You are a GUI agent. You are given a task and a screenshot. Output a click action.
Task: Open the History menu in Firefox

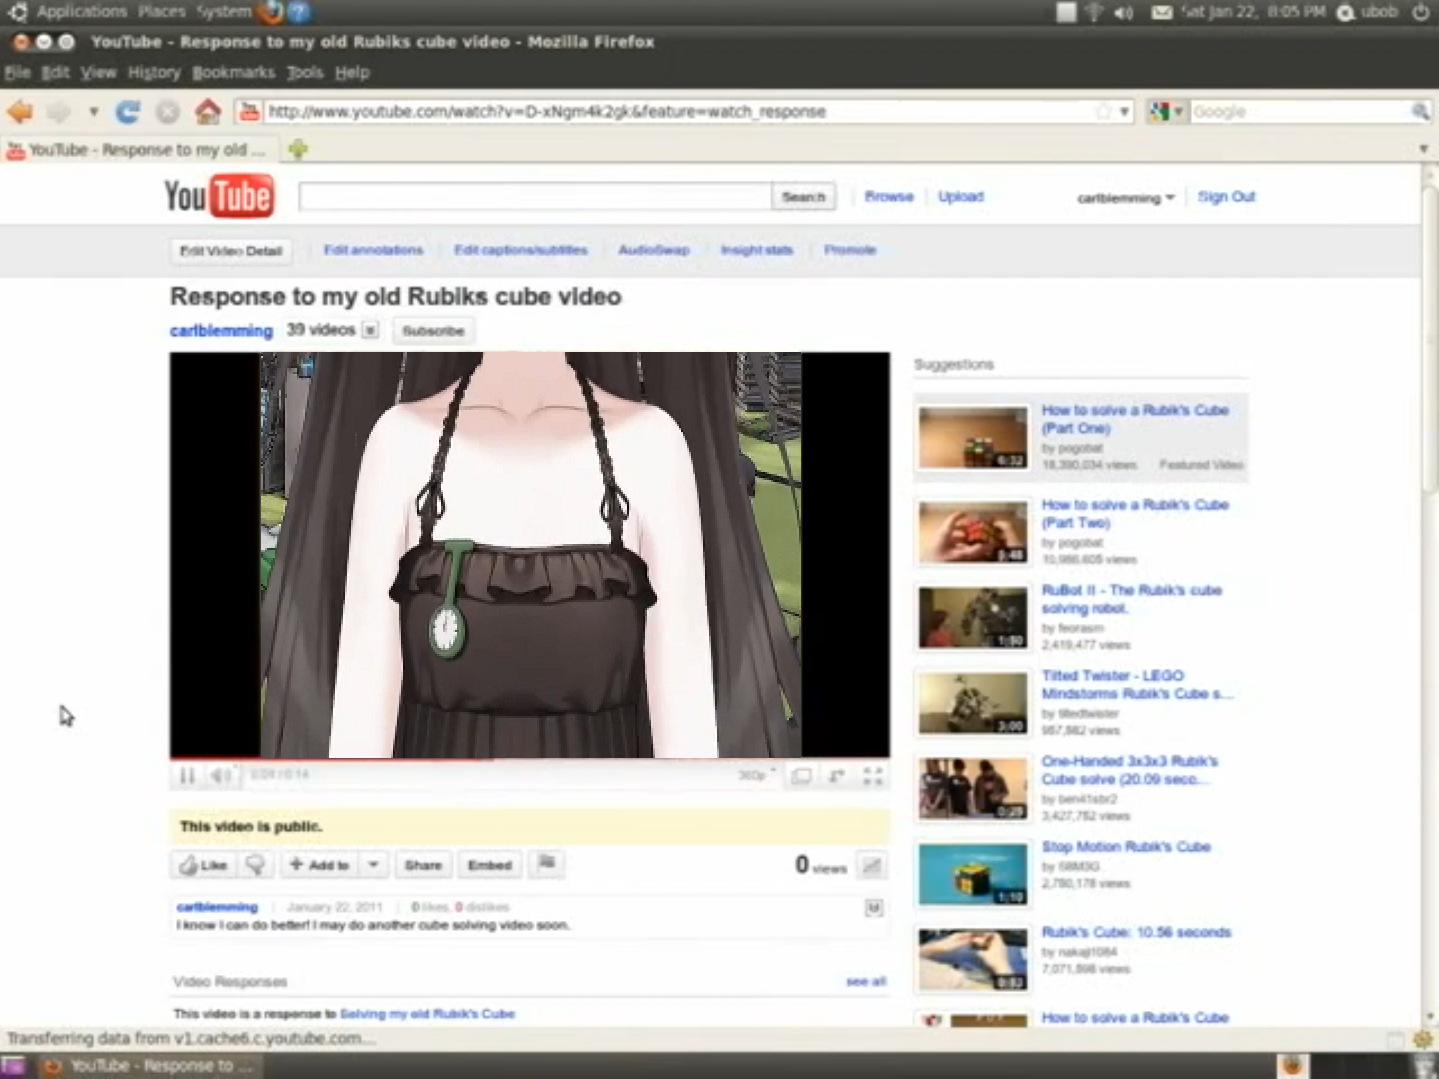(153, 73)
